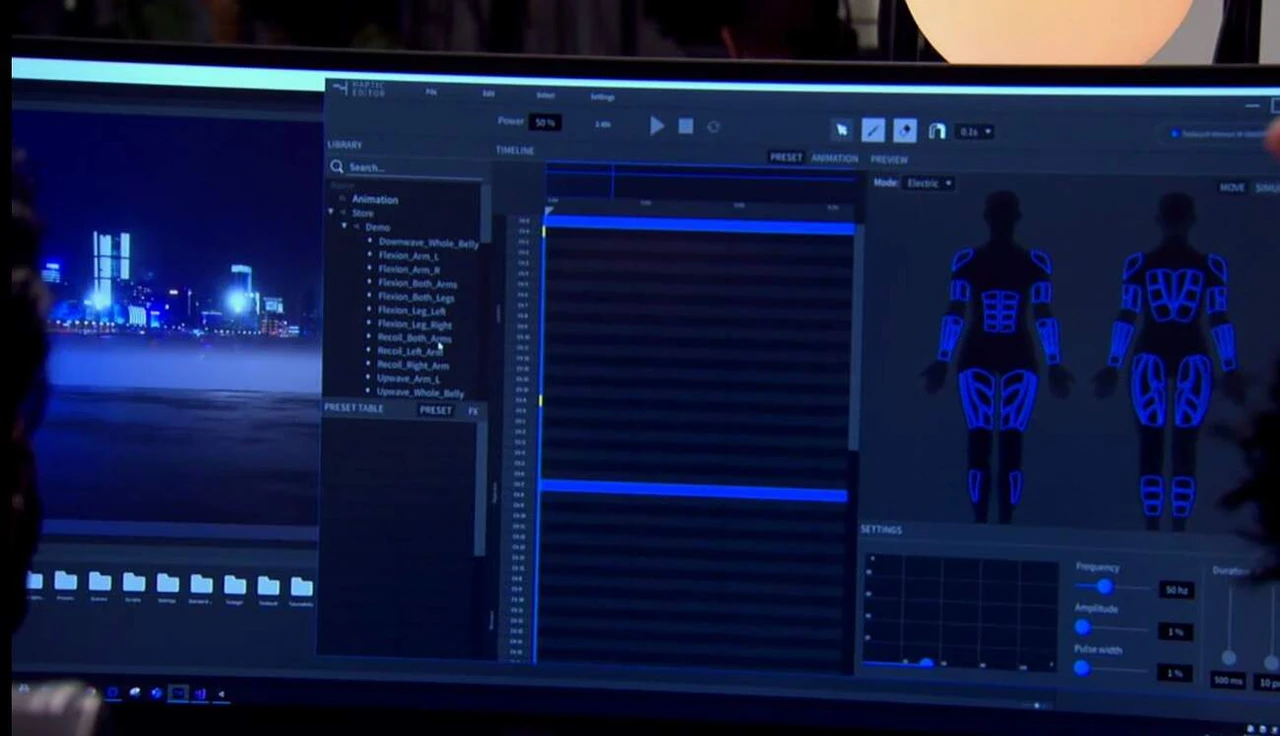Click the MOVE button in preview panel
The height and width of the screenshot is (736, 1280).
(x=1232, y=188)
